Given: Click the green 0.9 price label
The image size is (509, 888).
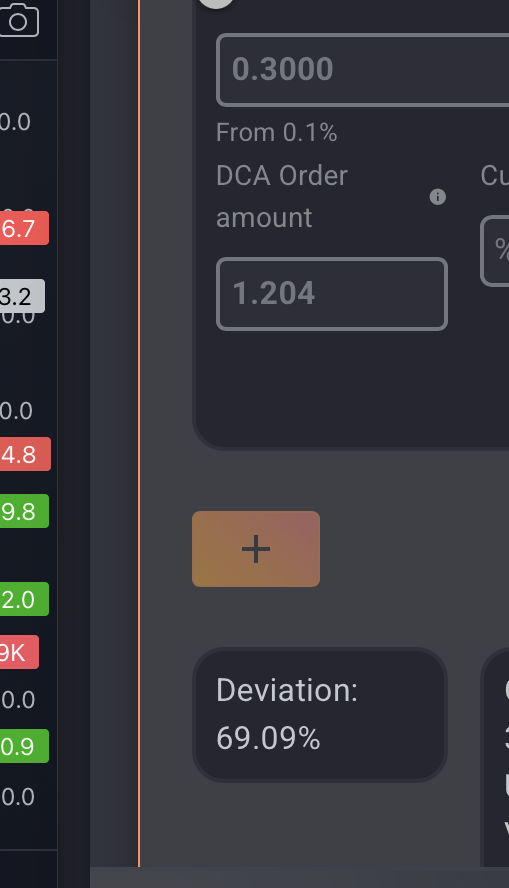Looking at the screenshot, I should (24, 746).
